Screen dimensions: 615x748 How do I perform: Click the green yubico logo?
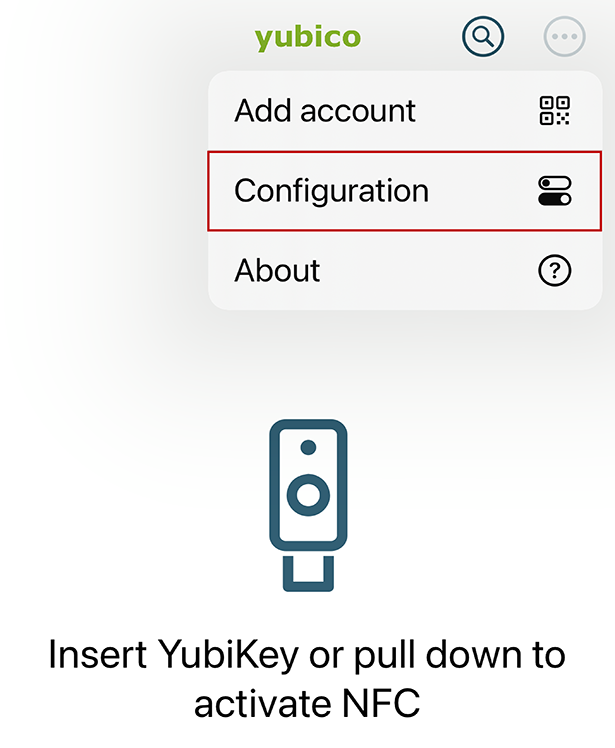click(307, 38)
